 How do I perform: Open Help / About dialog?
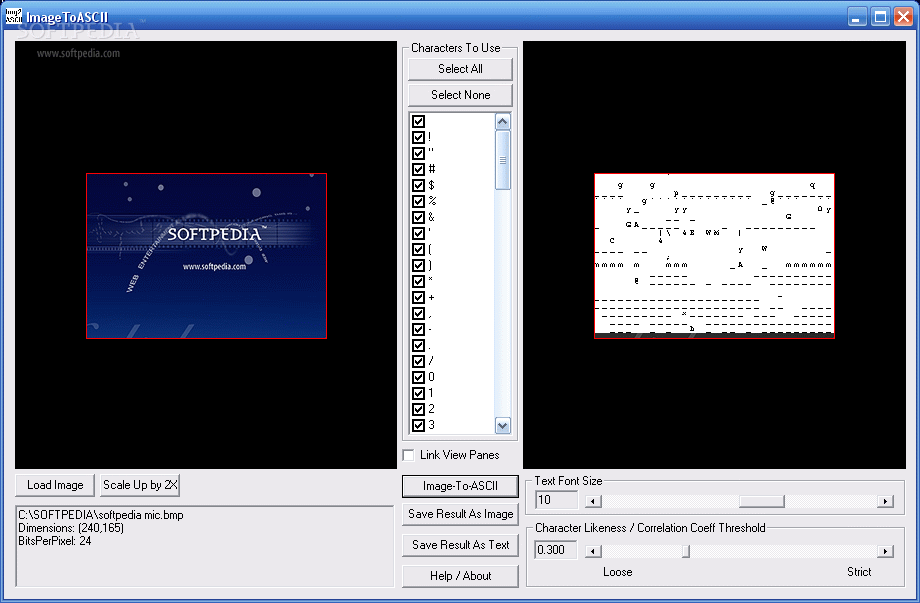[461, 576]
